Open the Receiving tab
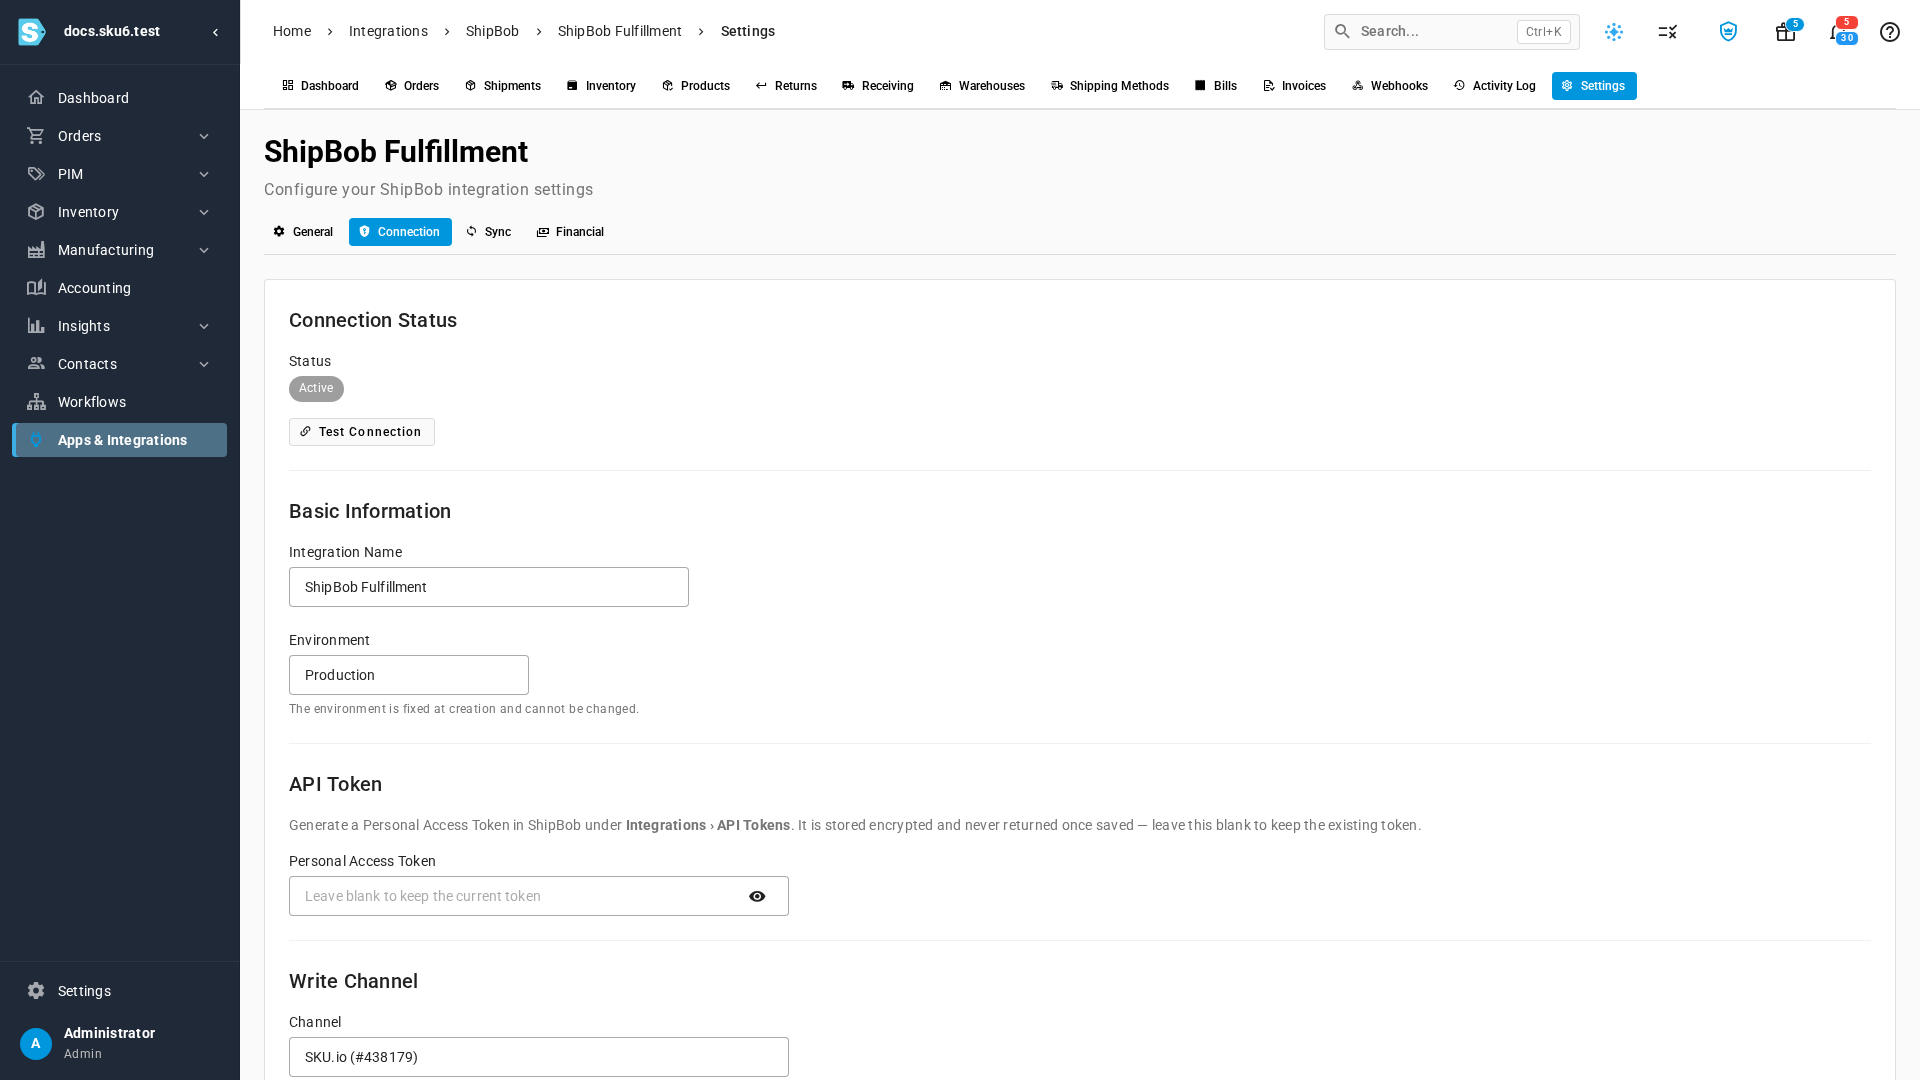The height and width of the screenshot is (1080, 1920). pyautogui.click(x=878, y=86)
